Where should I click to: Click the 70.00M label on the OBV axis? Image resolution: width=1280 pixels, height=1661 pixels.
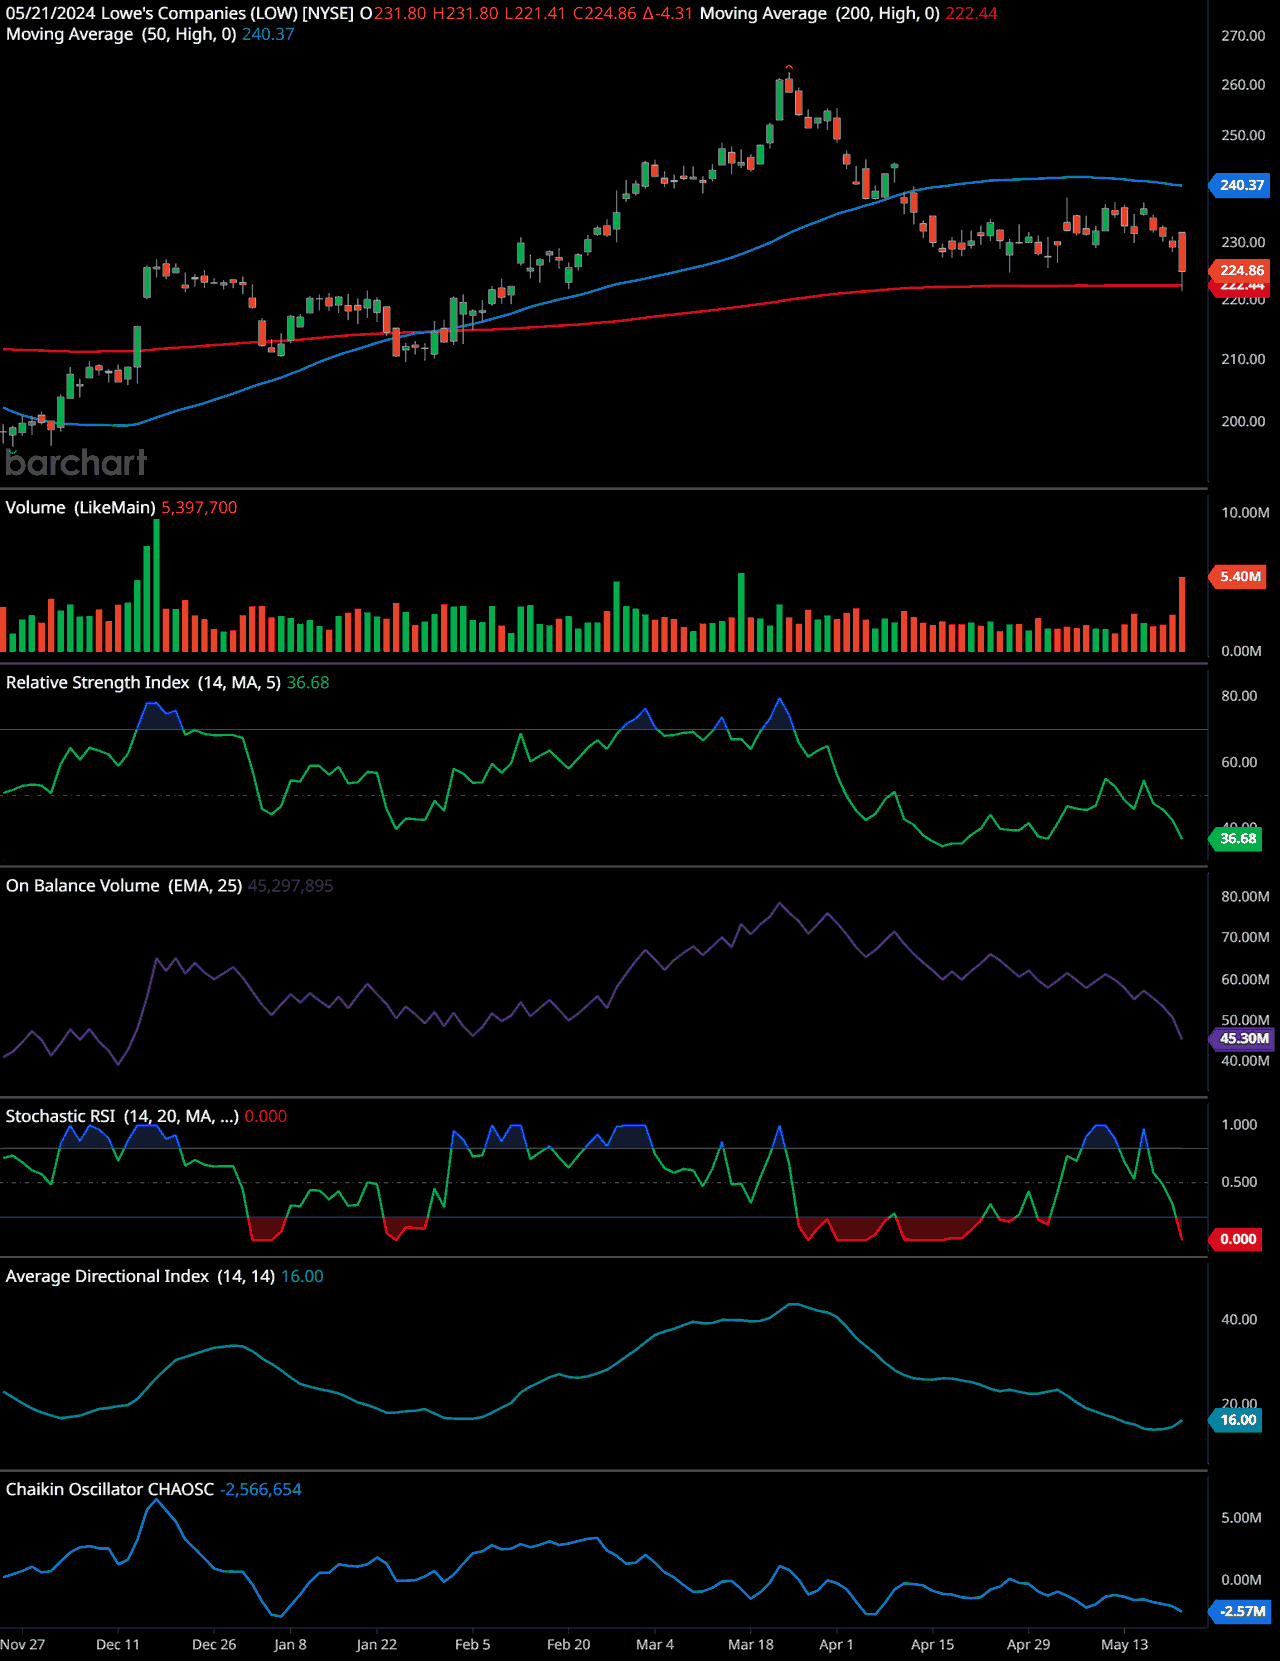1245,937
